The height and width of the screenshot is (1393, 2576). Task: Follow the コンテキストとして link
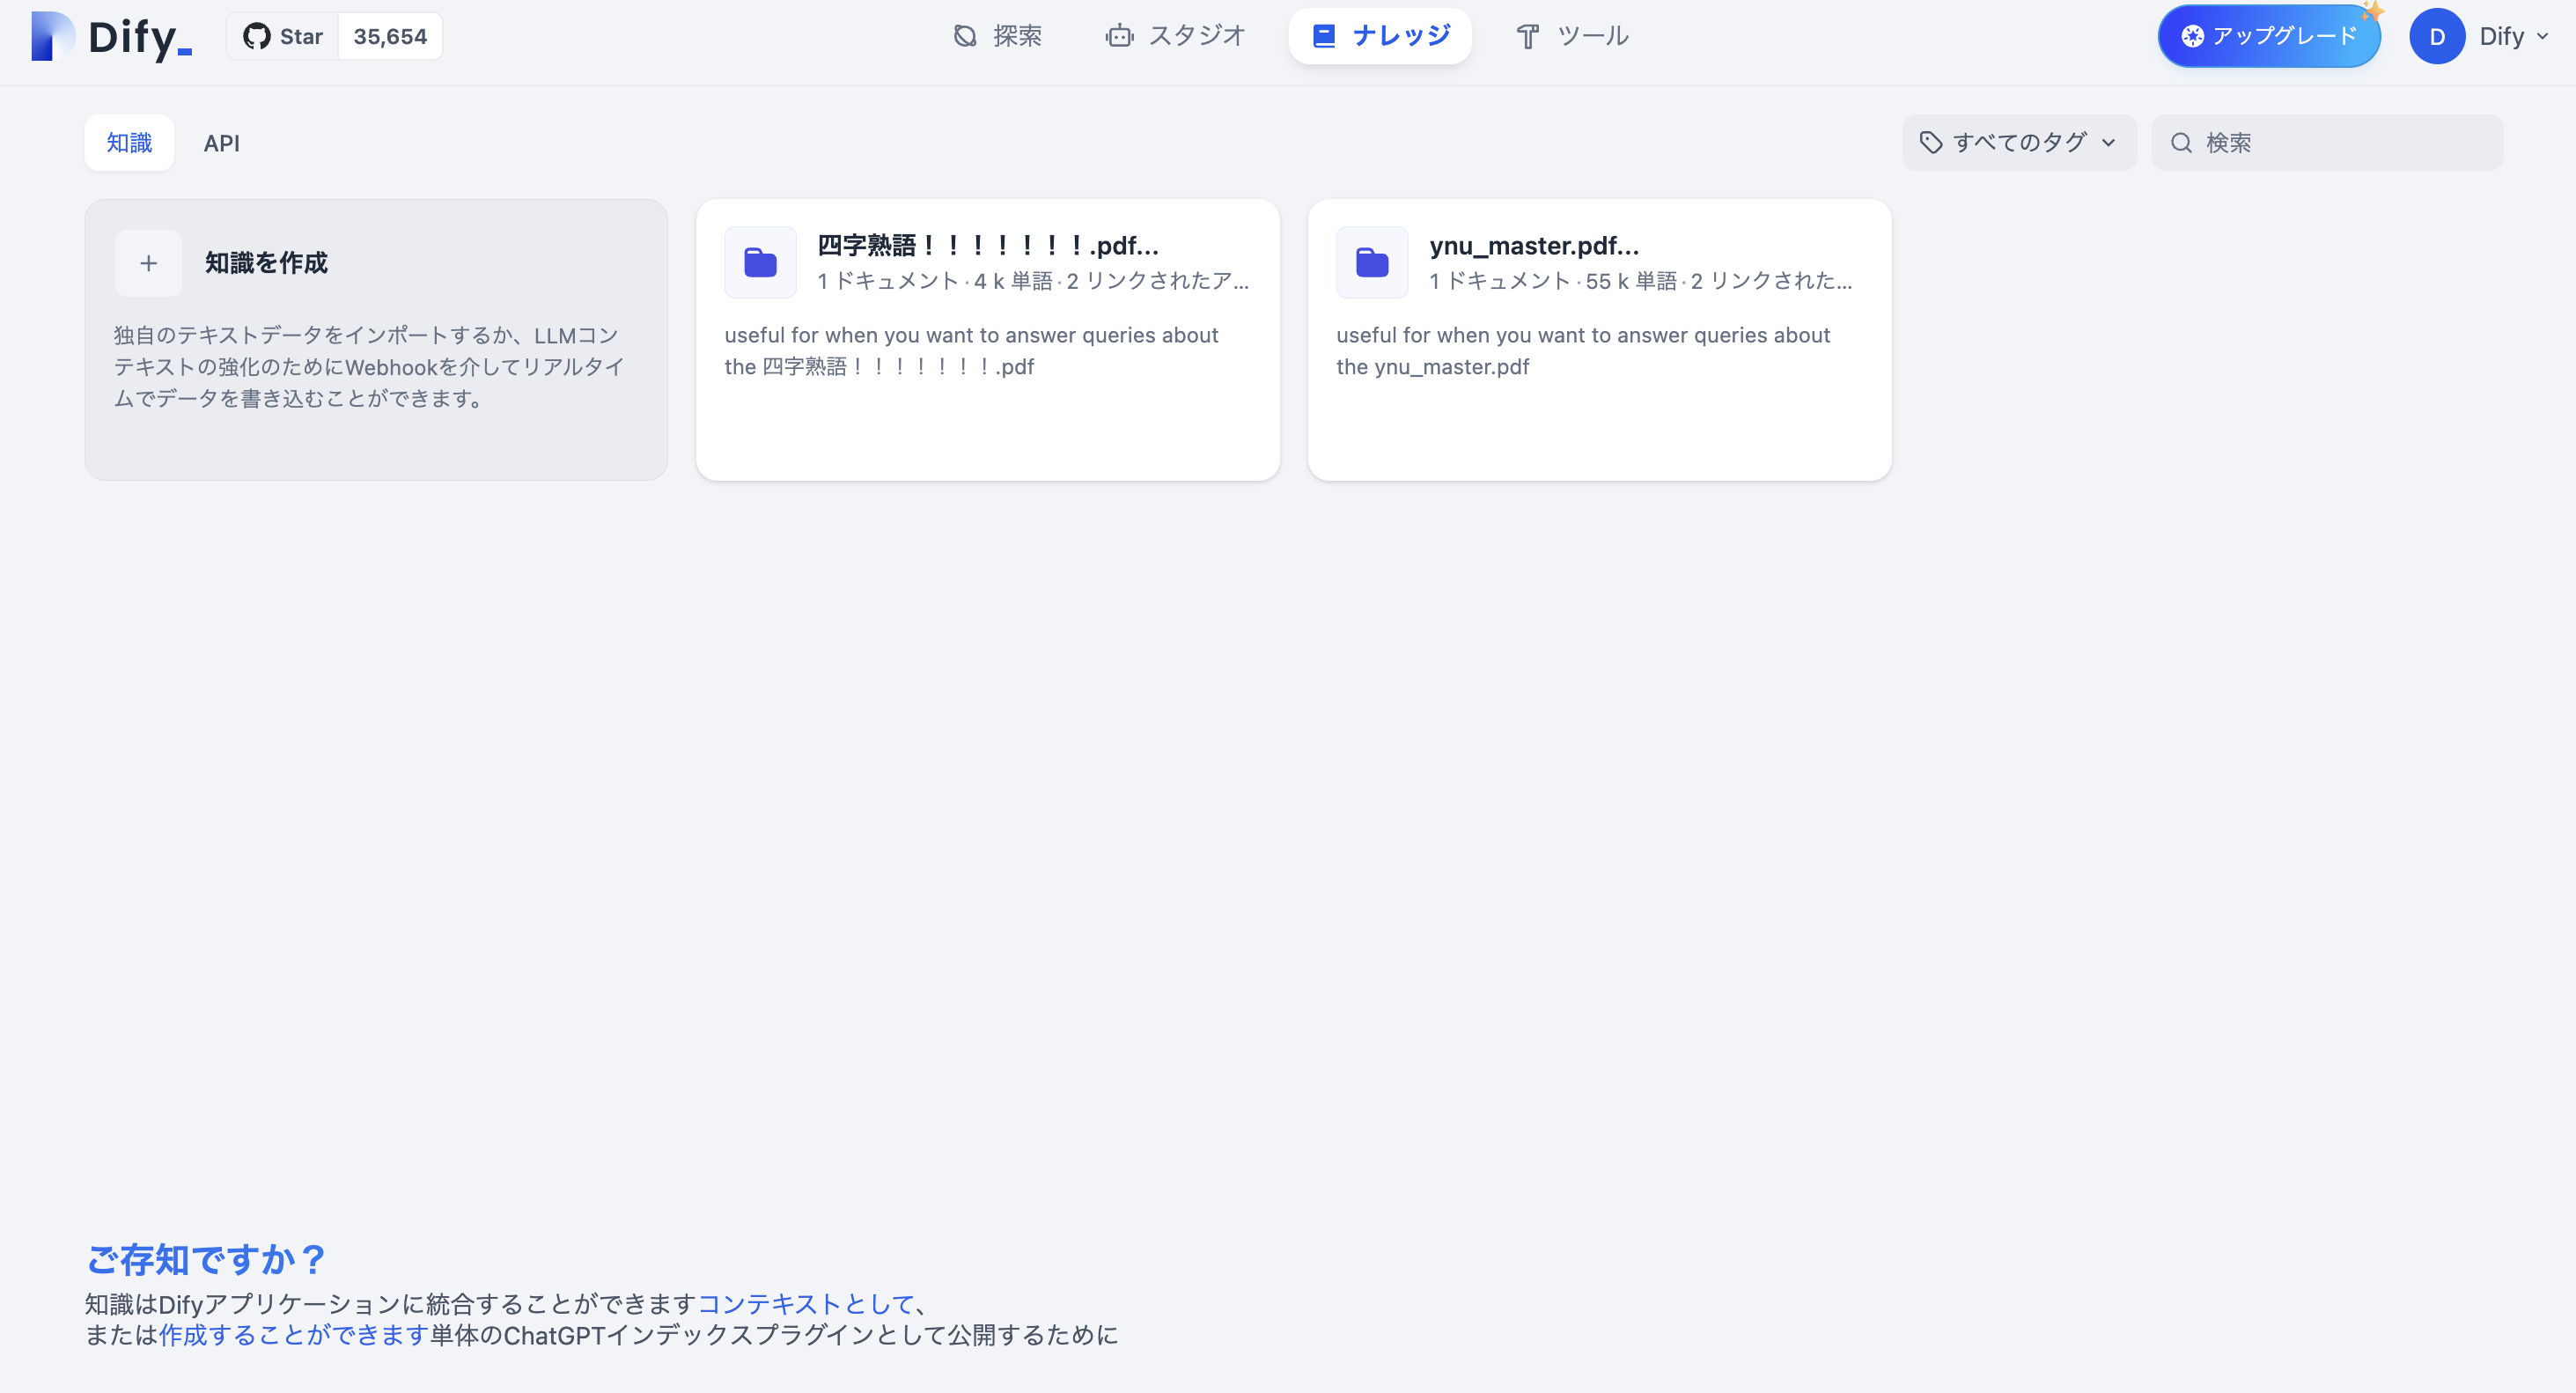tap(805, 1303)
